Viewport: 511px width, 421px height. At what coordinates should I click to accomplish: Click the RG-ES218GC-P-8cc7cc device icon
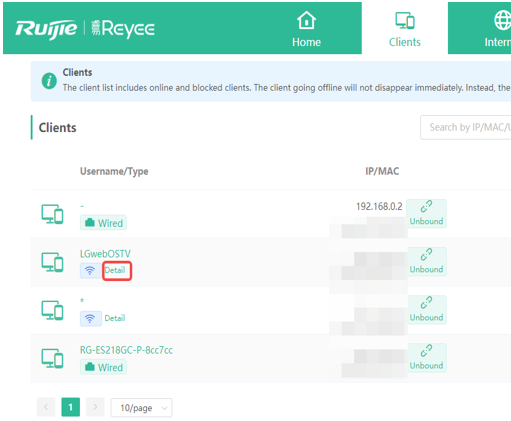click(52, 358)
